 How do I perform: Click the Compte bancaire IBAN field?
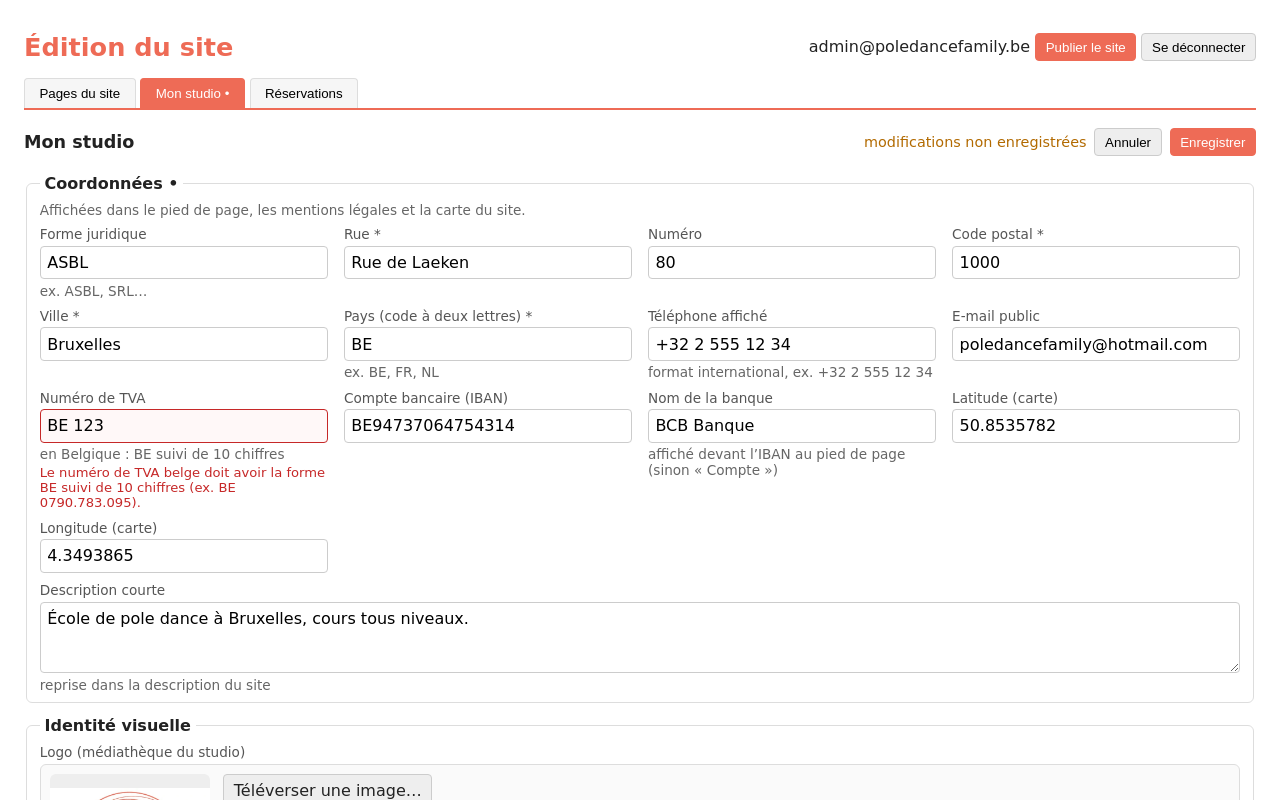[x=488, y=426]
